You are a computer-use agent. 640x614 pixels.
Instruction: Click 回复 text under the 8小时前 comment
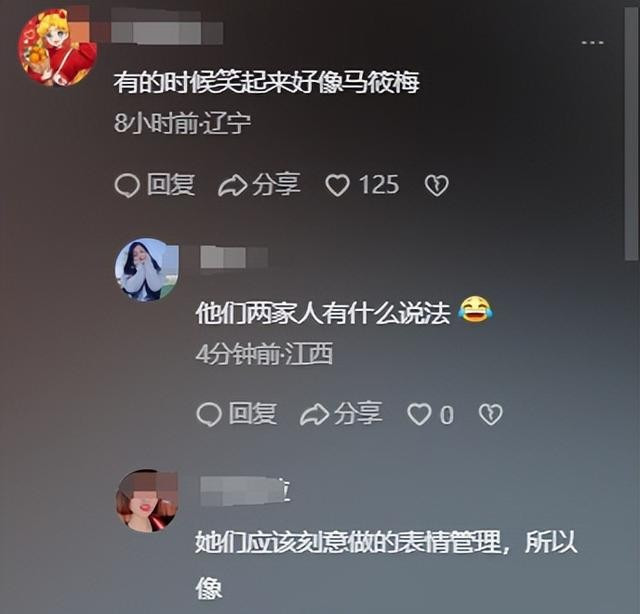click(171, 185)
